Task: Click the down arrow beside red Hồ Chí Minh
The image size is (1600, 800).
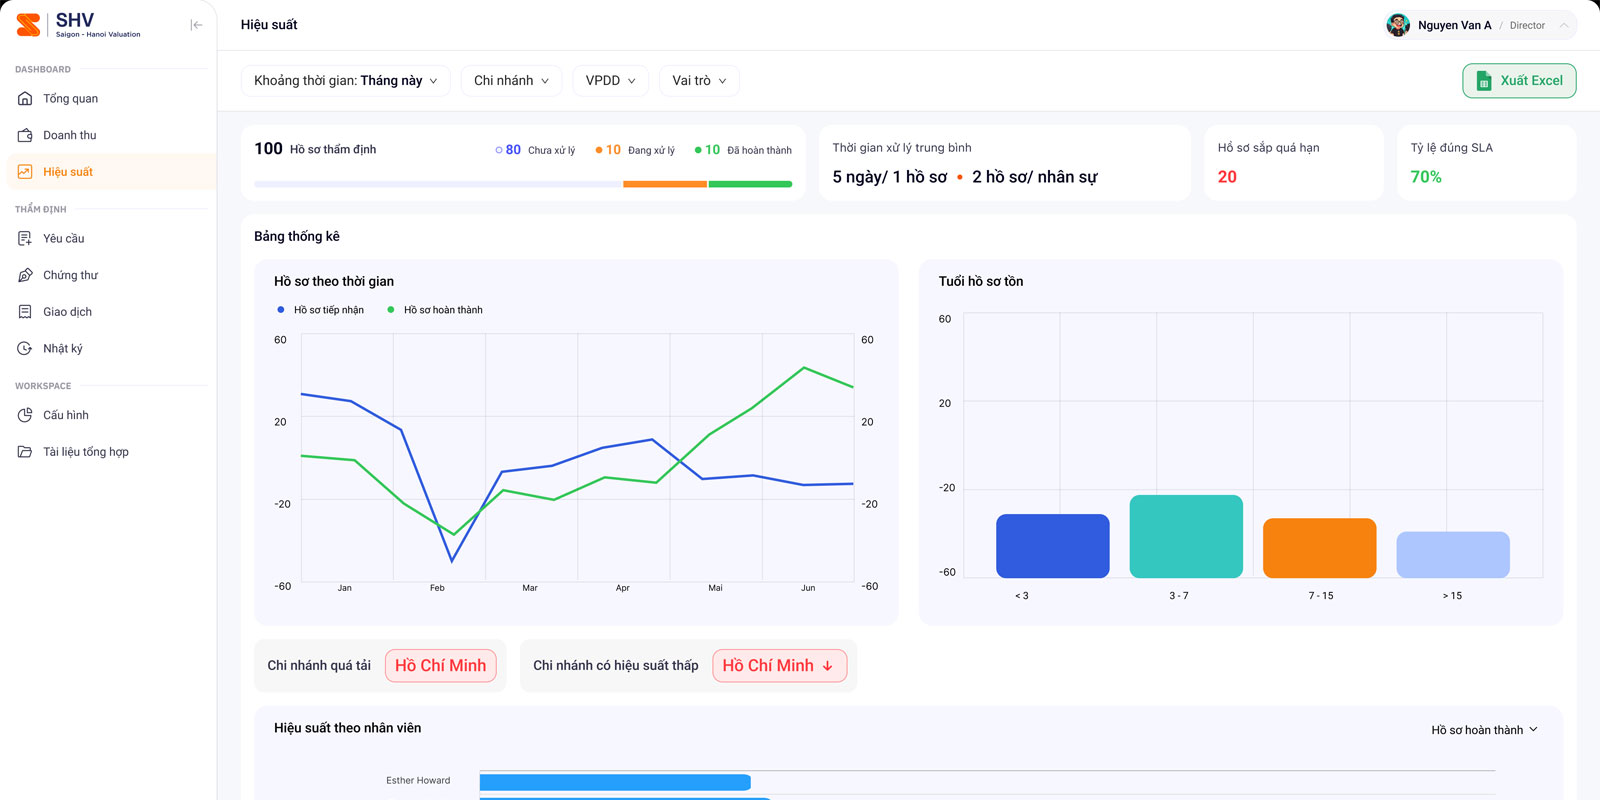Action: (827, 666)
